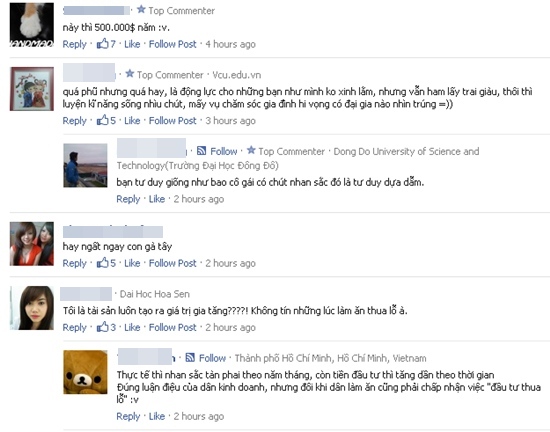Open the teddy bear profile picture
Image resolution: width=550 pixels, height=432 pixels.
tap(85, 372)
